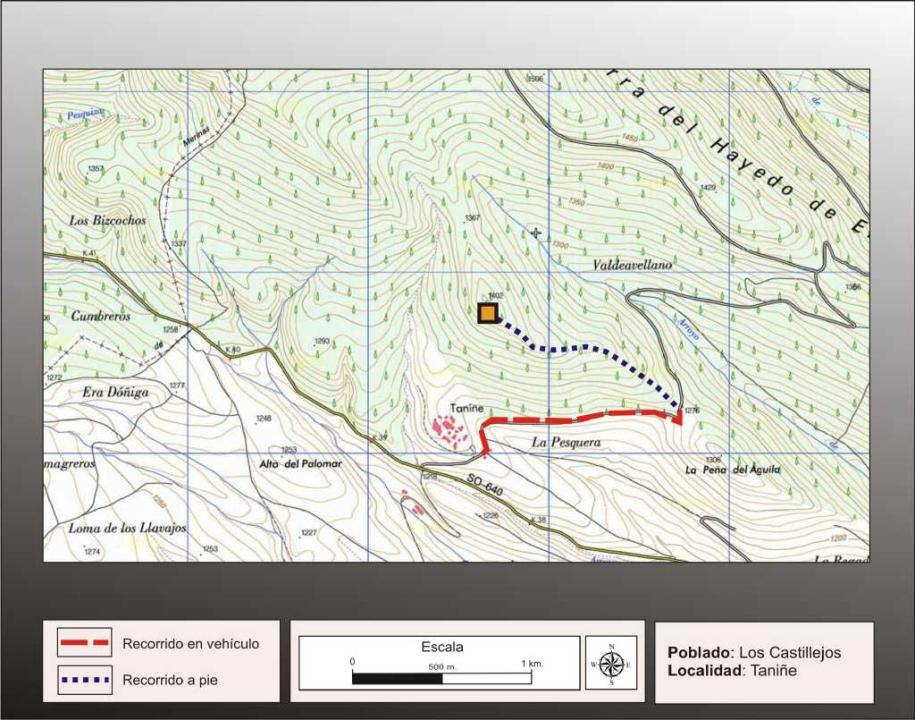Click the "1429" elevation point label
Screen dimensions: 915x720
point(707,187)
